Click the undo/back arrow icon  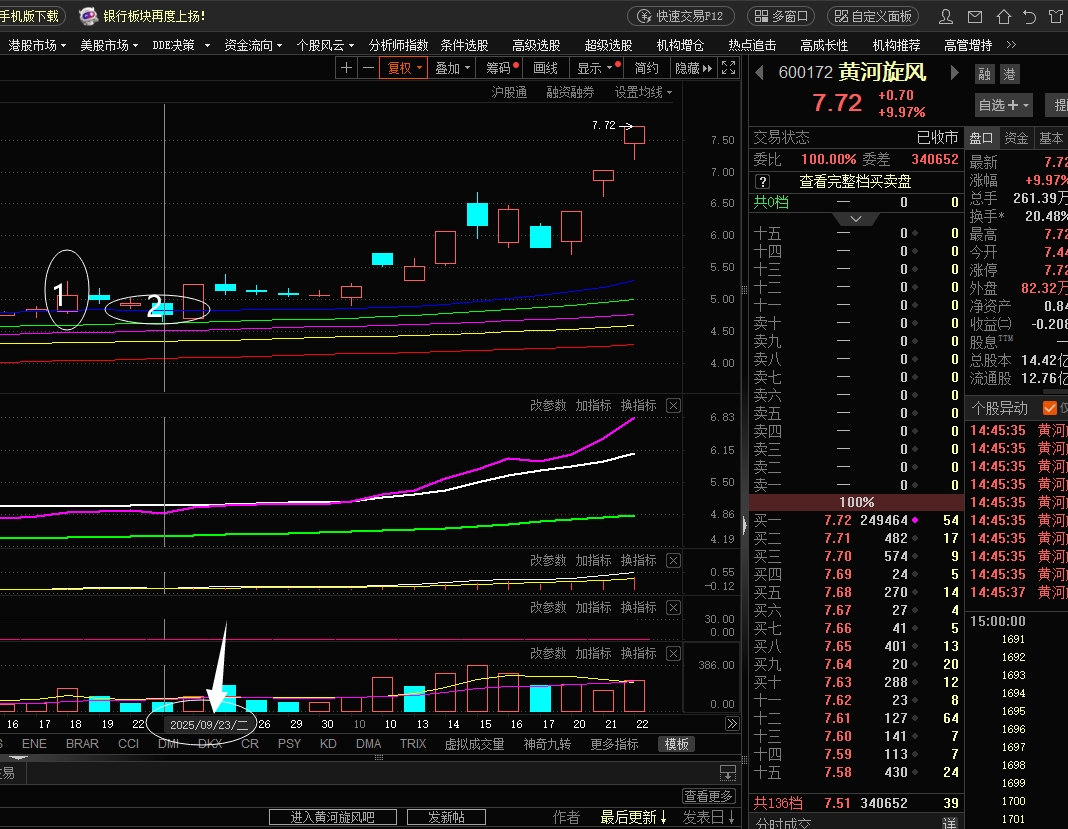pyautogui.click(x=1030, y=16)
